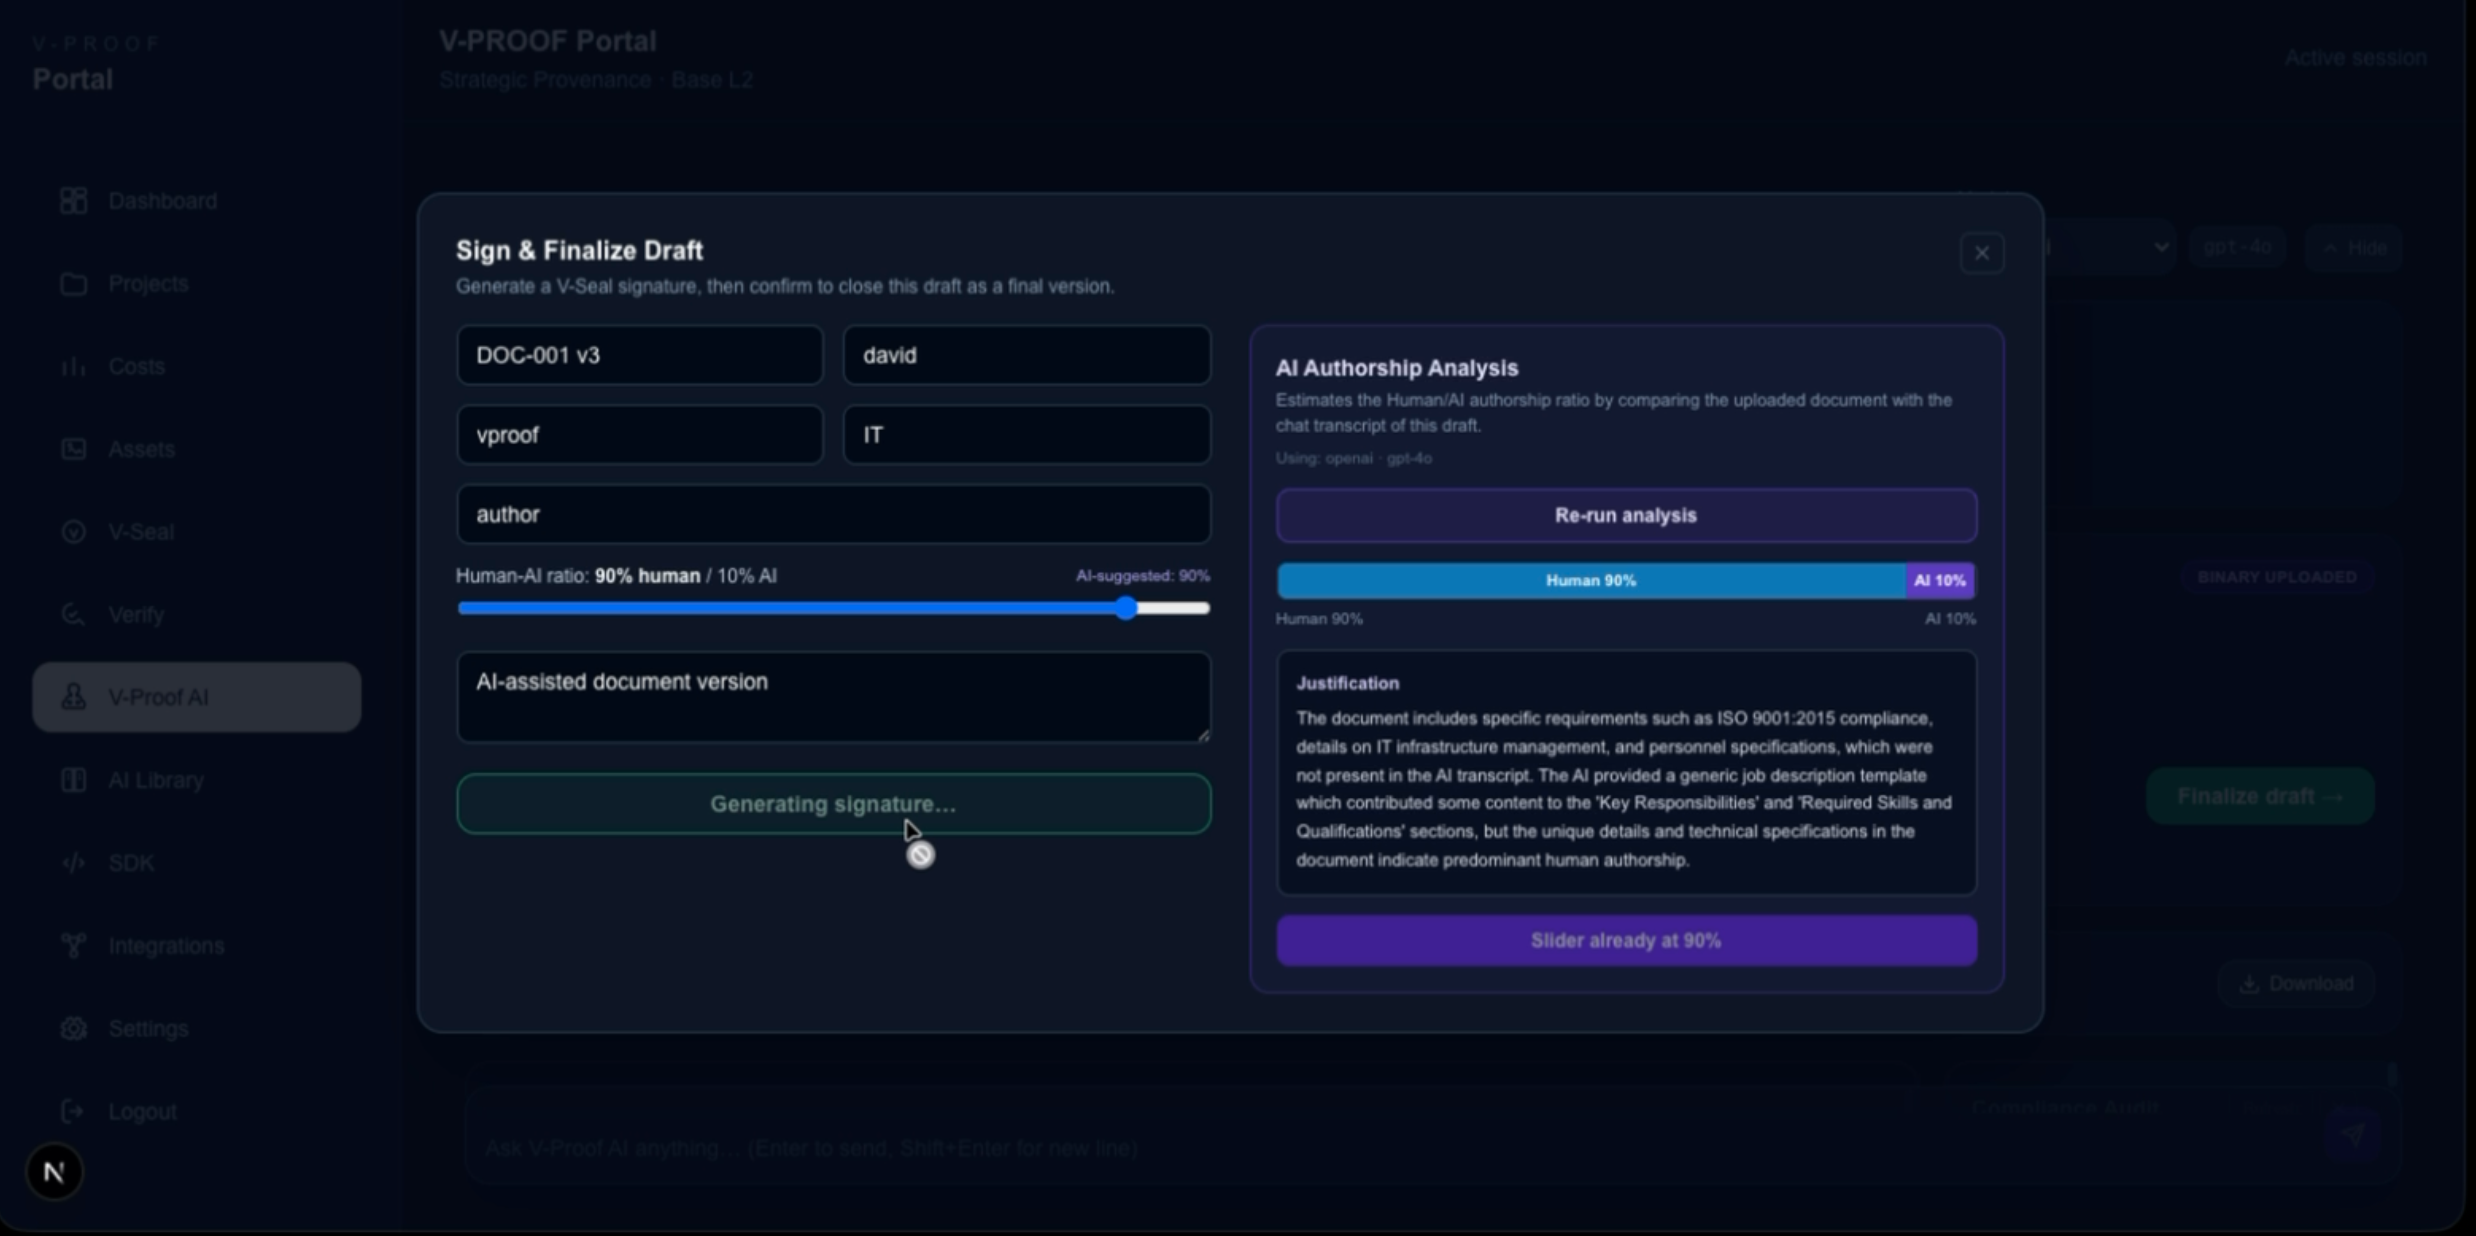Open the Dashboard menu item
This screenshot has height=1236, width=2476.
coord(196,201)
